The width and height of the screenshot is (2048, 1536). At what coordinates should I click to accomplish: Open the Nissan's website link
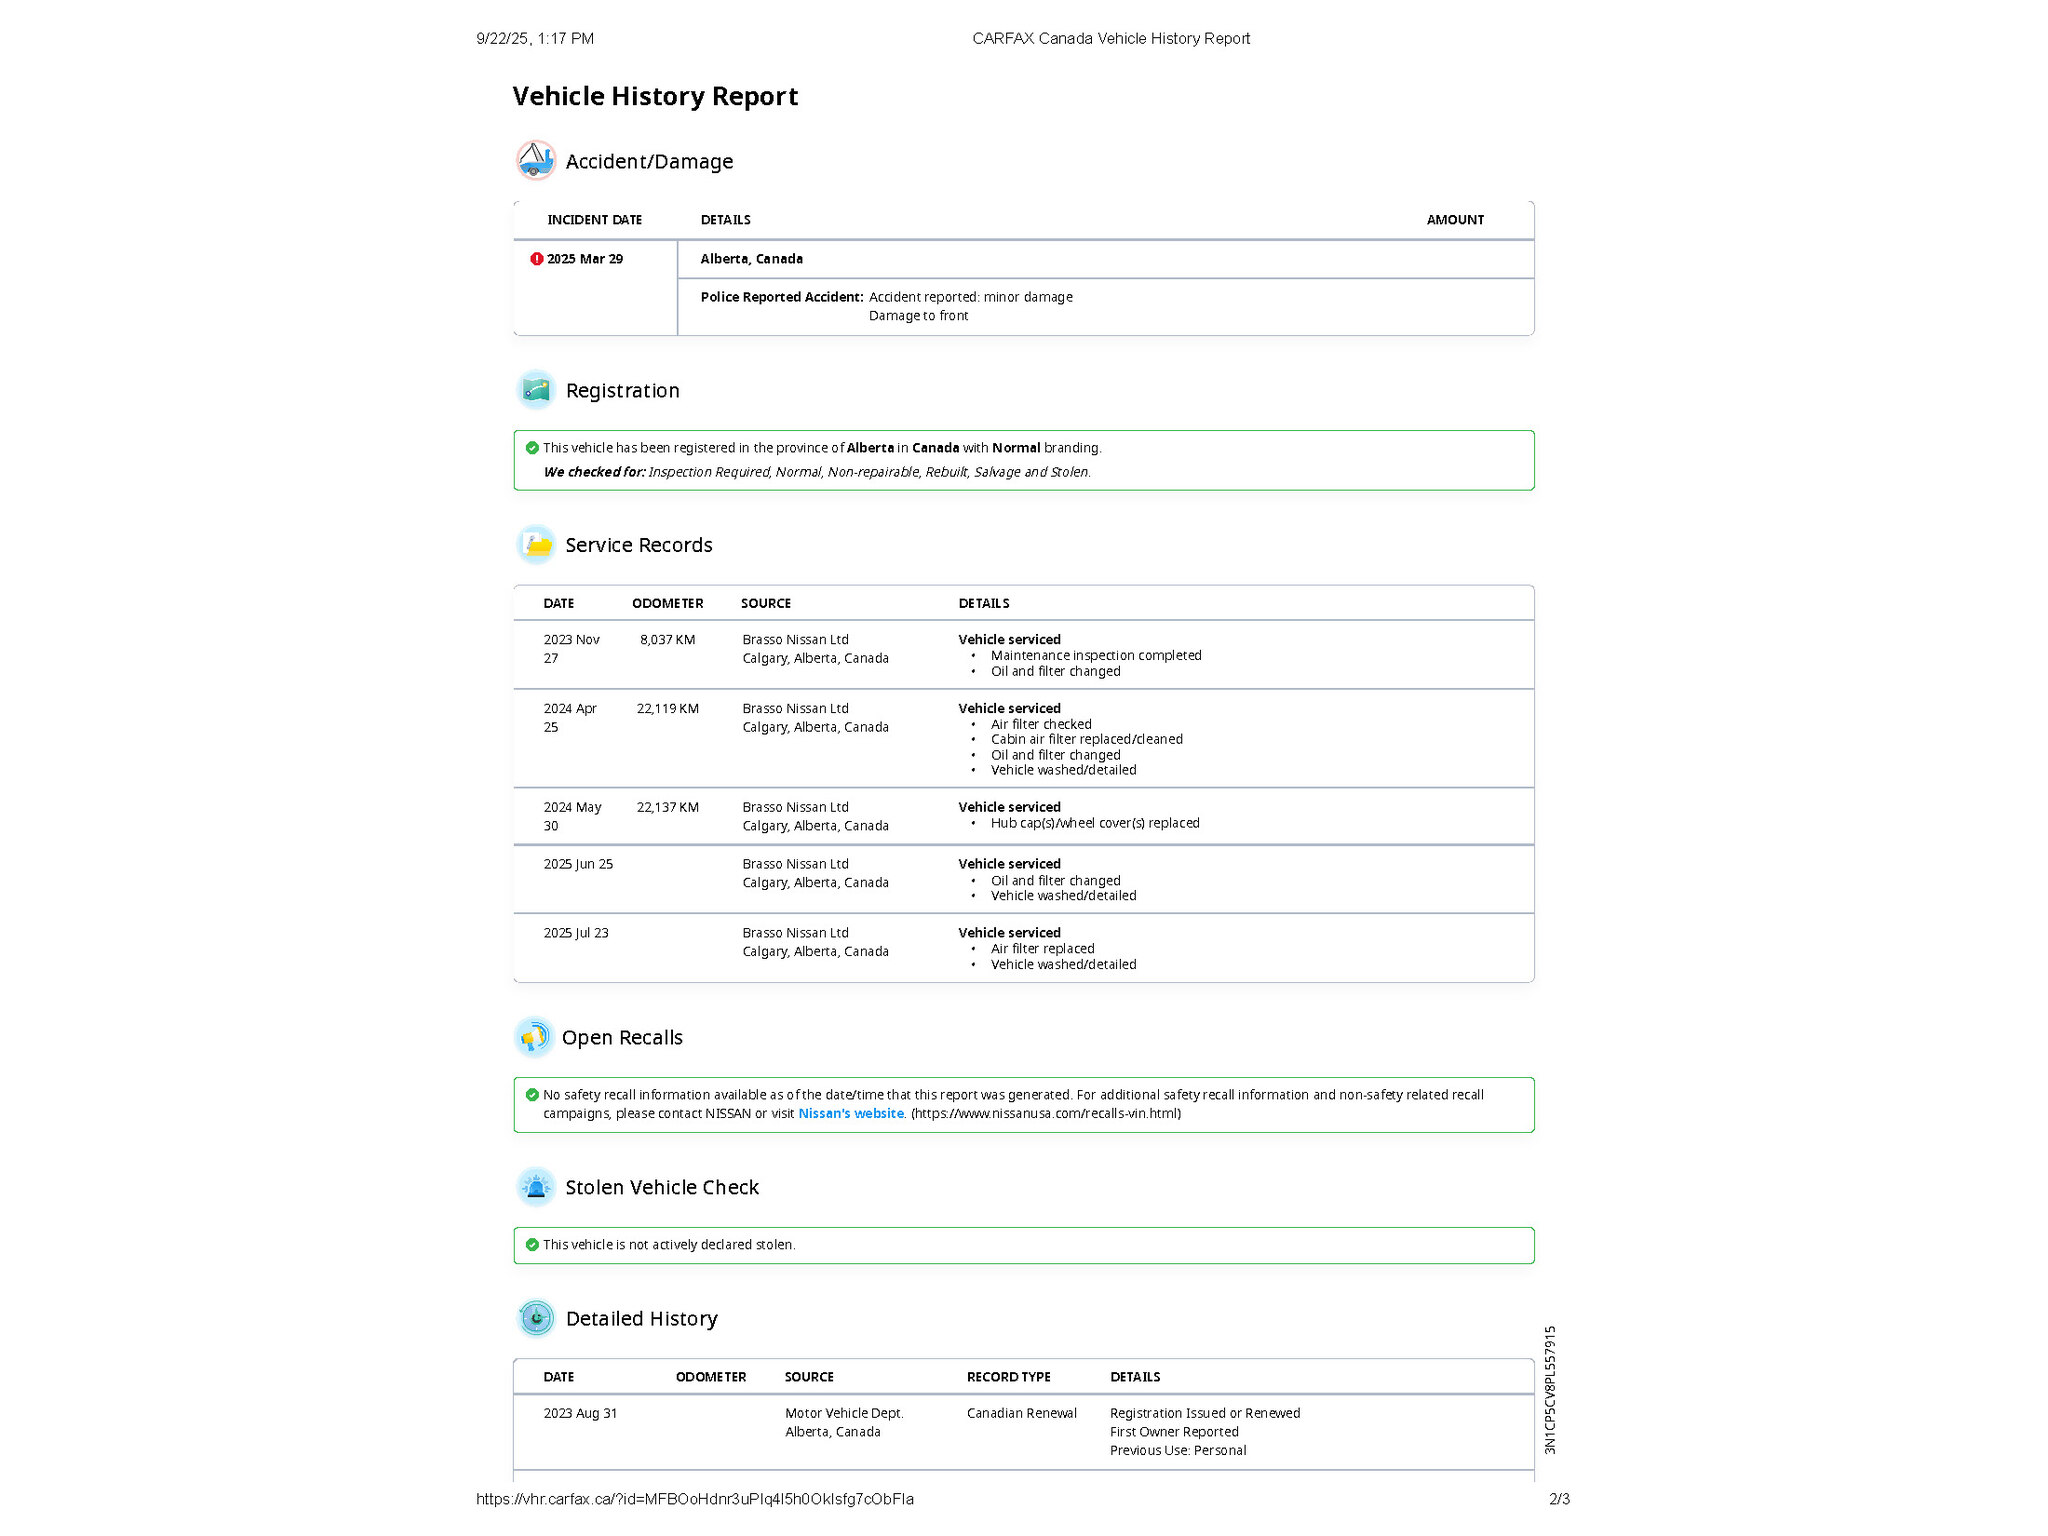coord(850,1114)
